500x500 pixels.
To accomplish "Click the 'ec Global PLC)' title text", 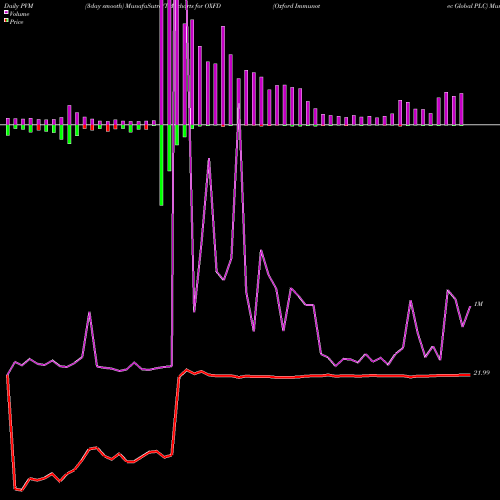I will 468,6.
